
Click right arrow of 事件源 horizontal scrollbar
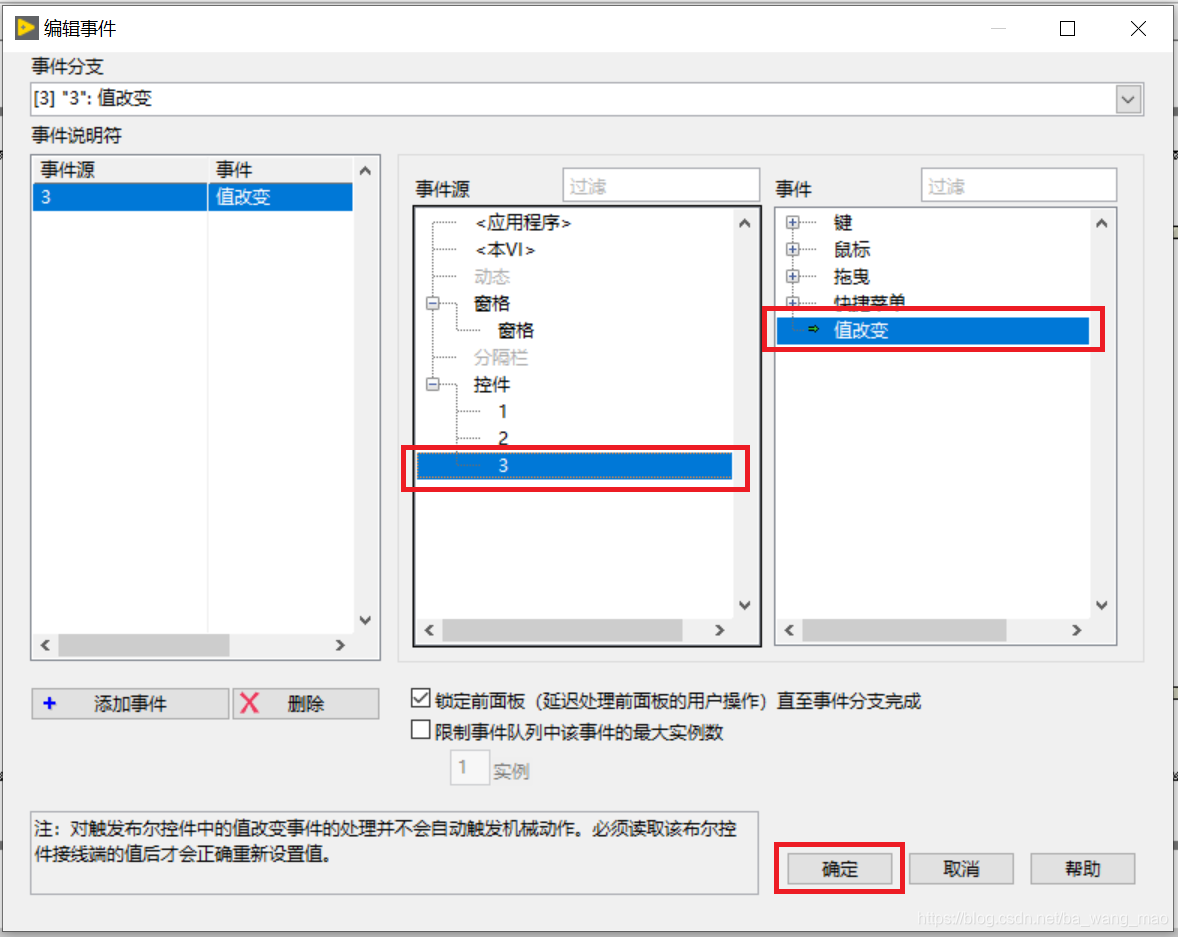720,630
